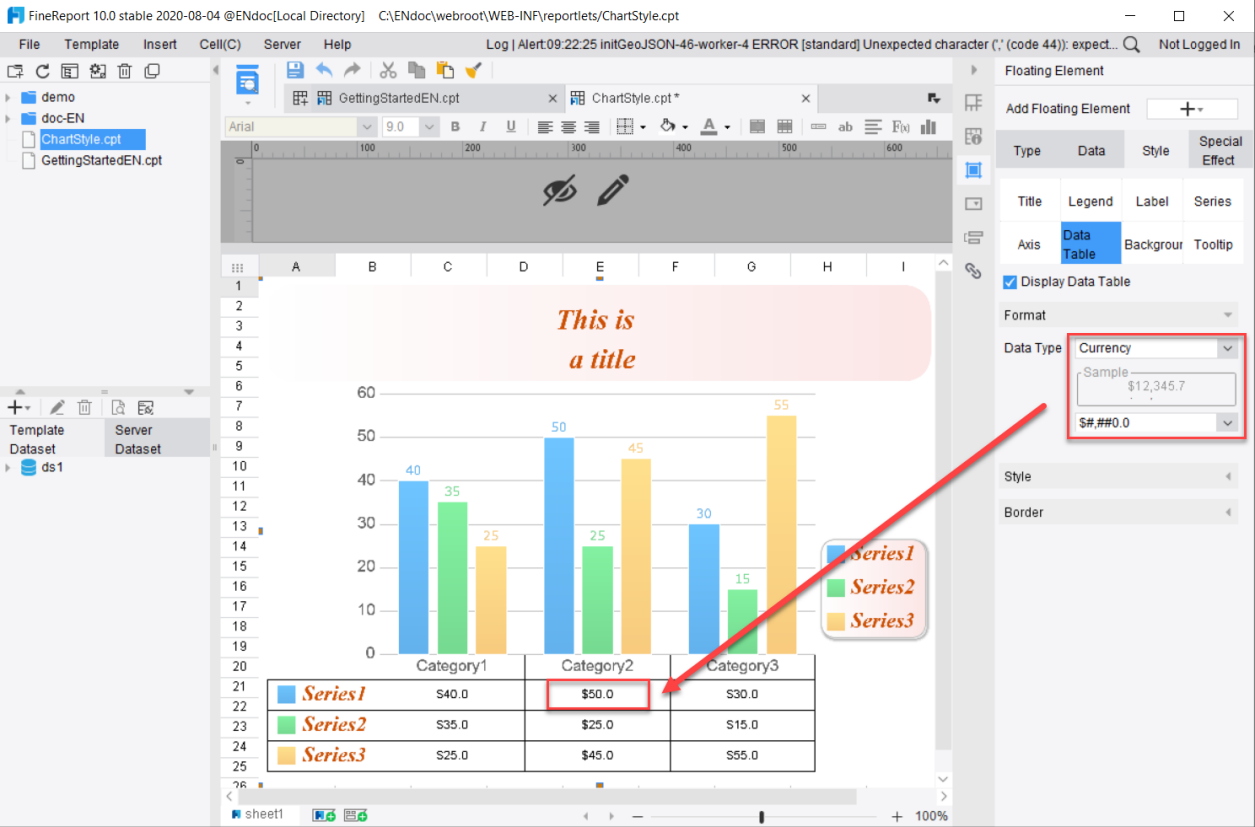Click the Copy icon in toolbar
This screenshot has height=827, width=1255.
[417, 70]
